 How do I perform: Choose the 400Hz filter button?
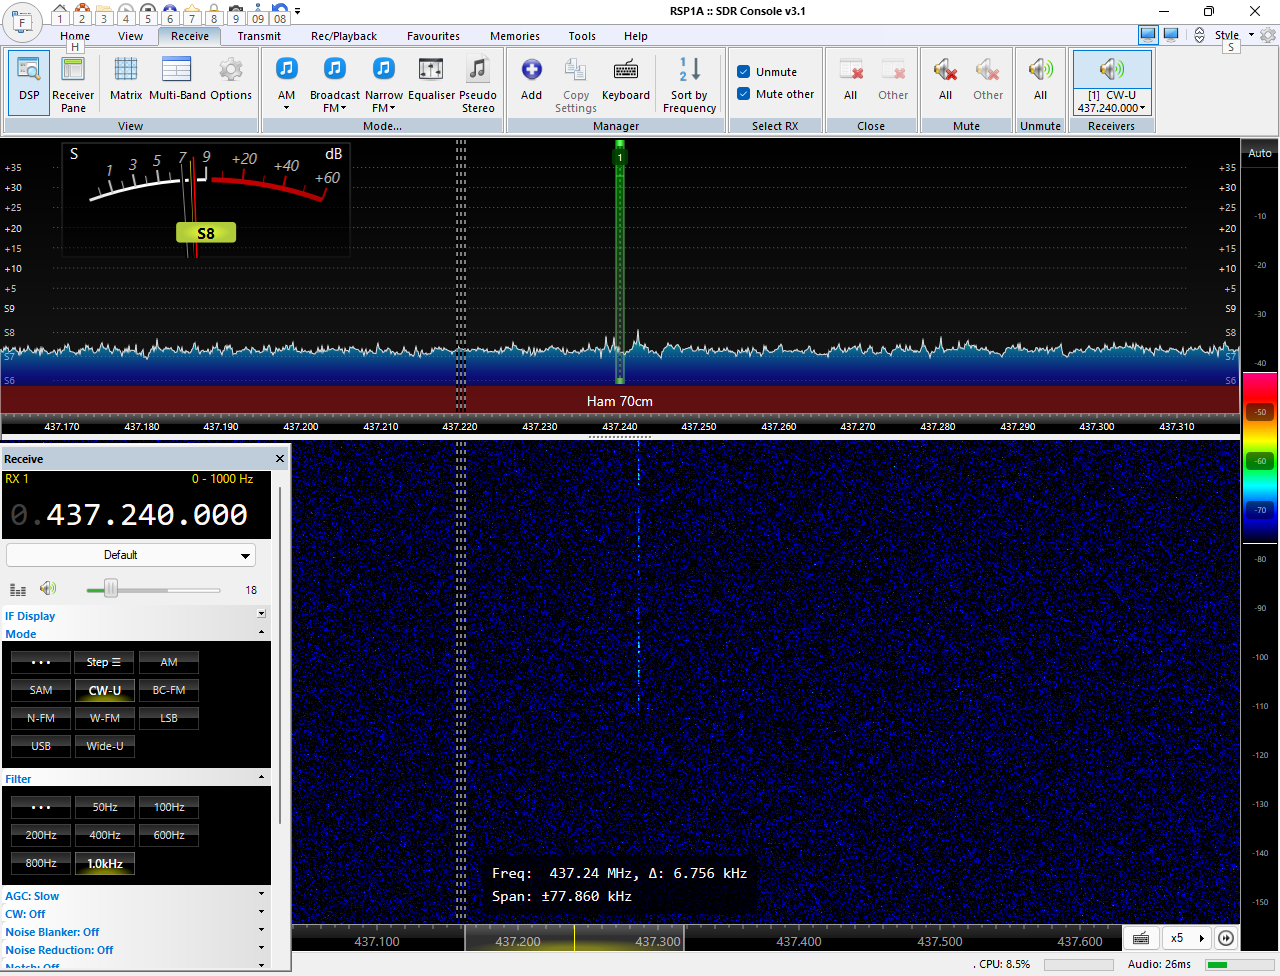105,835
